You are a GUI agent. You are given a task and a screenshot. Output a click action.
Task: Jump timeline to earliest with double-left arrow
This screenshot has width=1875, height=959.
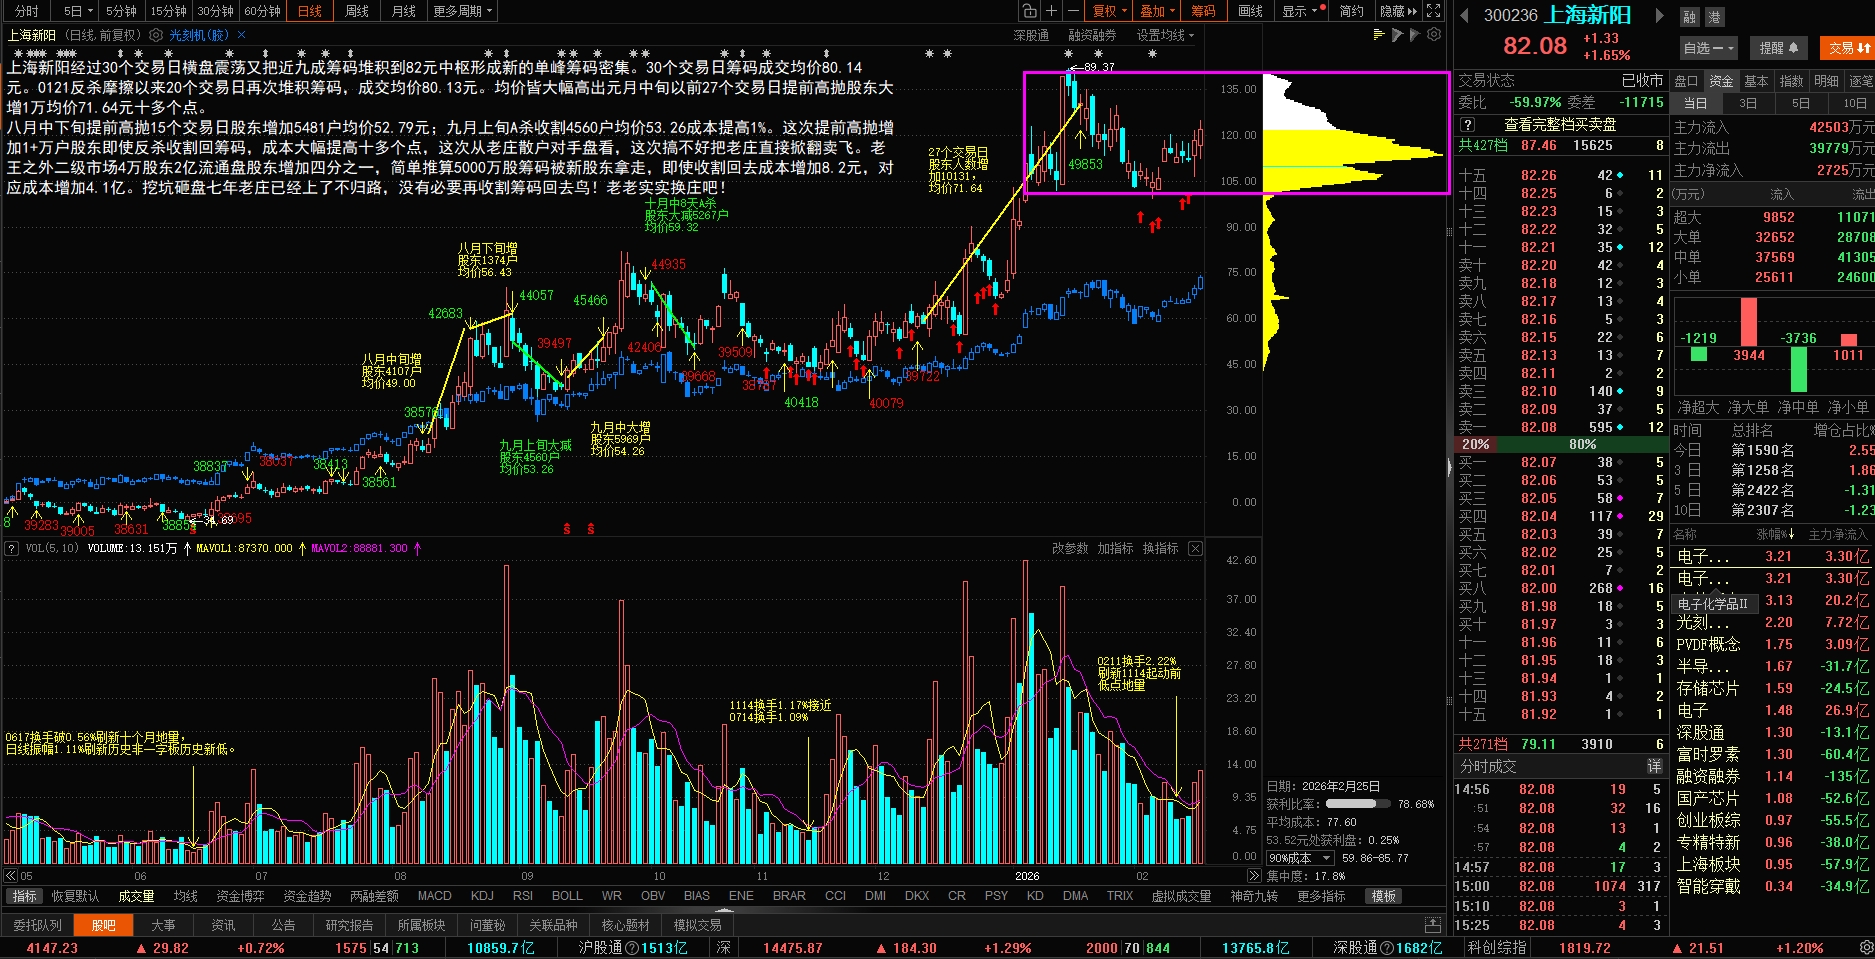[x=11, y=876]
